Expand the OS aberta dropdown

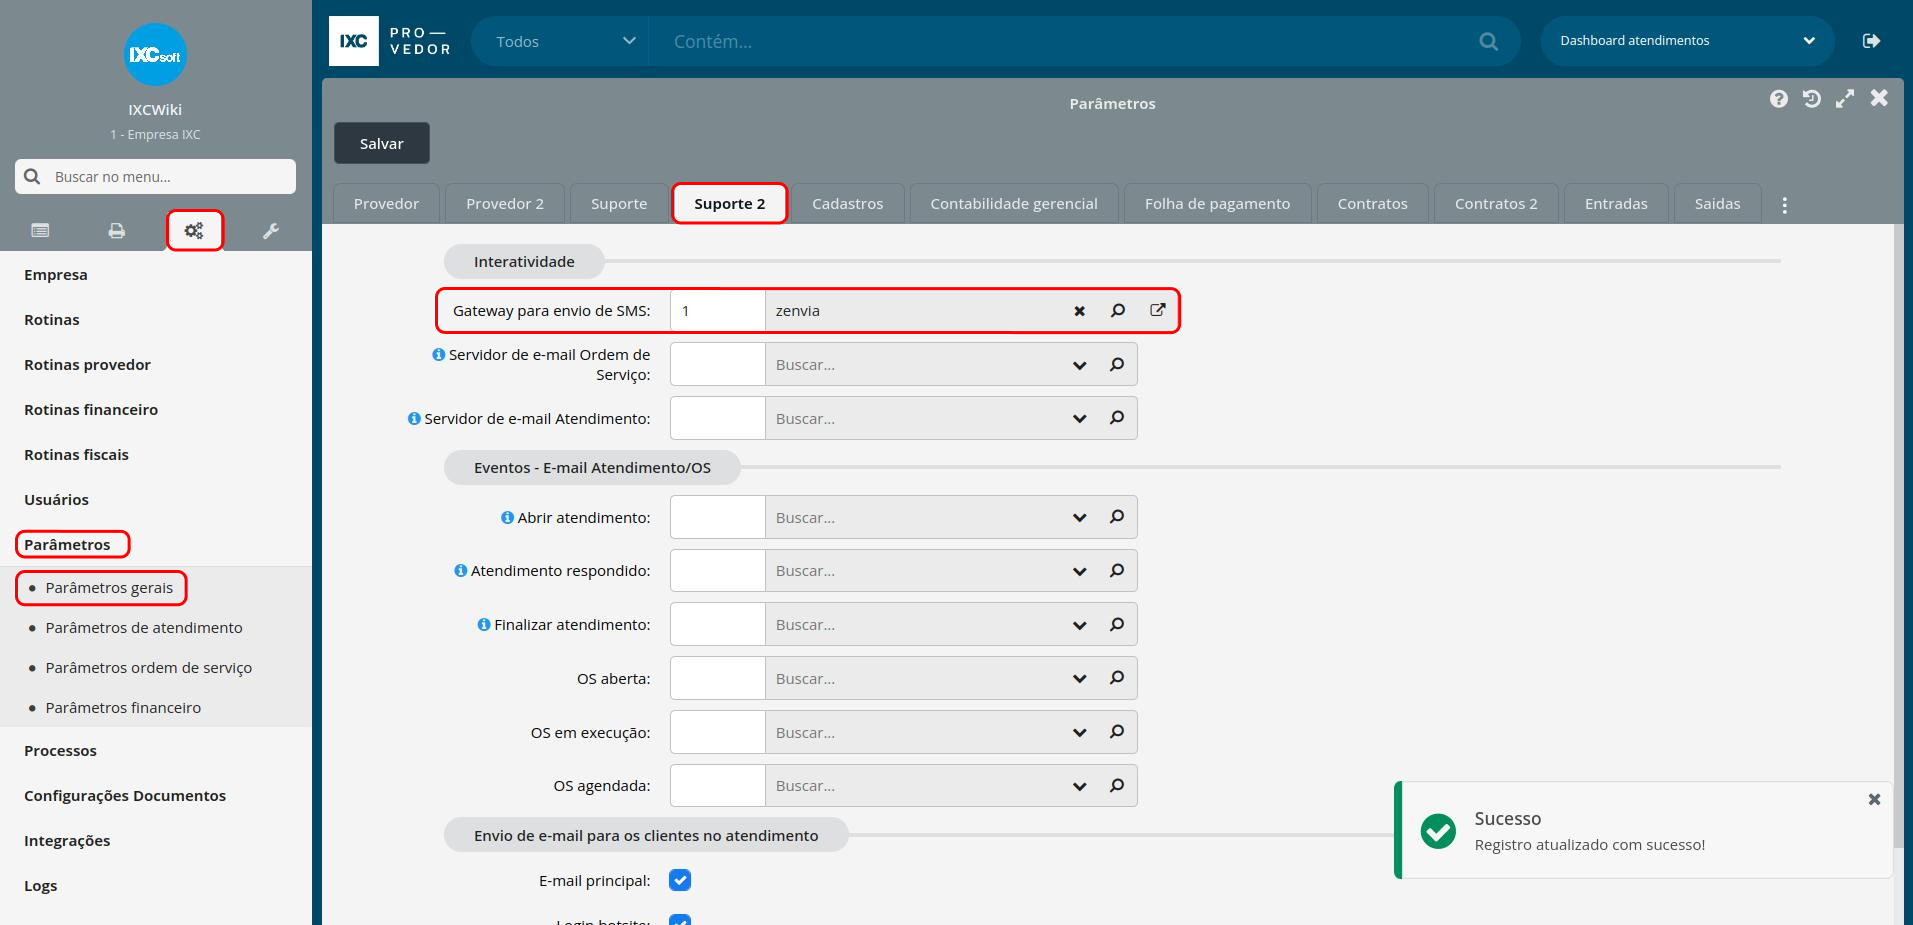1079,679
